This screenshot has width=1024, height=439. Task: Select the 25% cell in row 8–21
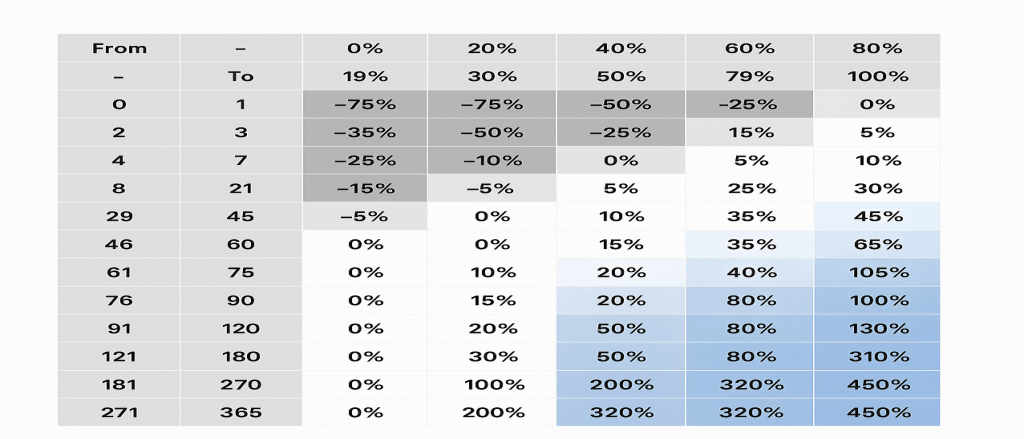pyautogui.click(x=749, y=187)
